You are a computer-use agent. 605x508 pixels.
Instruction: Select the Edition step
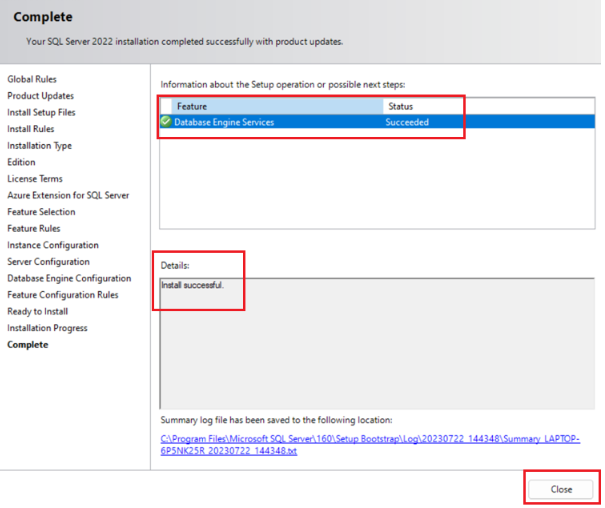(x=21, y=162)
